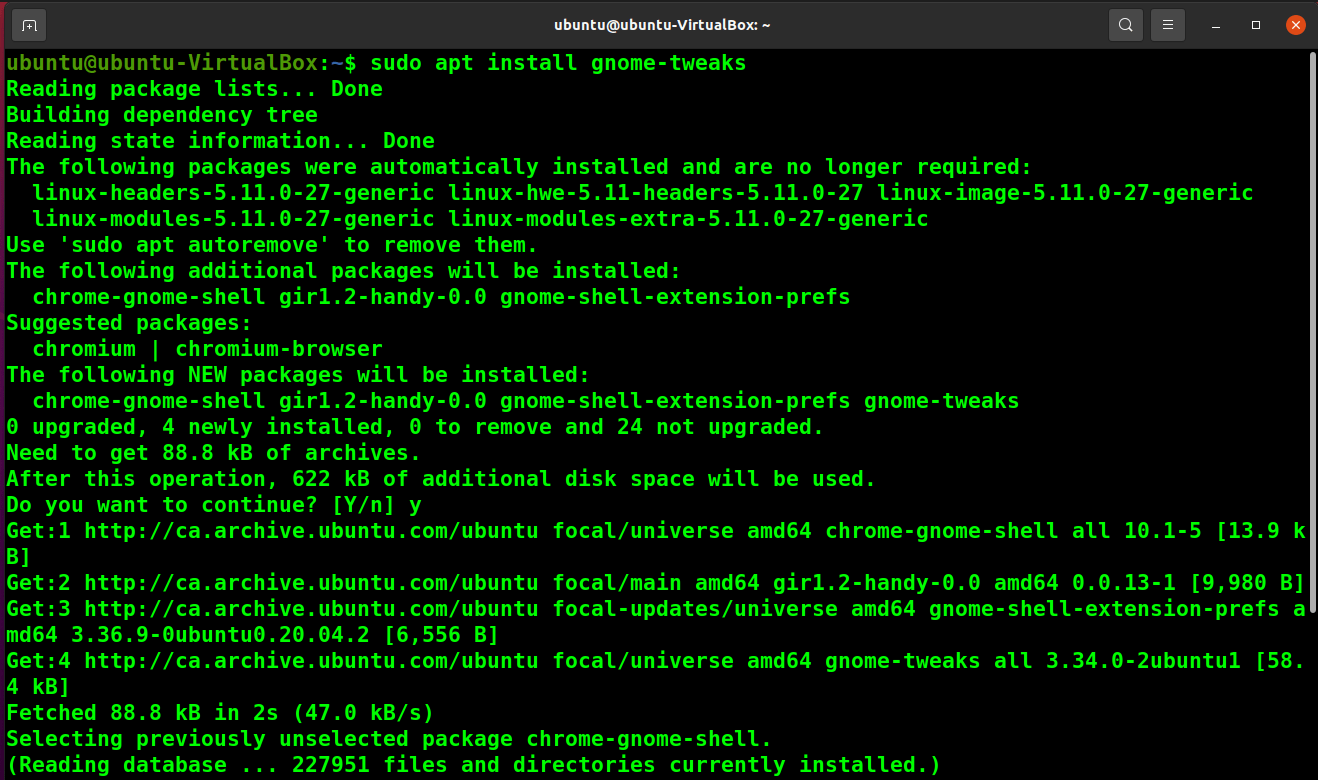Click the Get:1 archive.ubuntu.com URL
The height and width of the screenshot is (780, 1318).
tap(312, 531)
